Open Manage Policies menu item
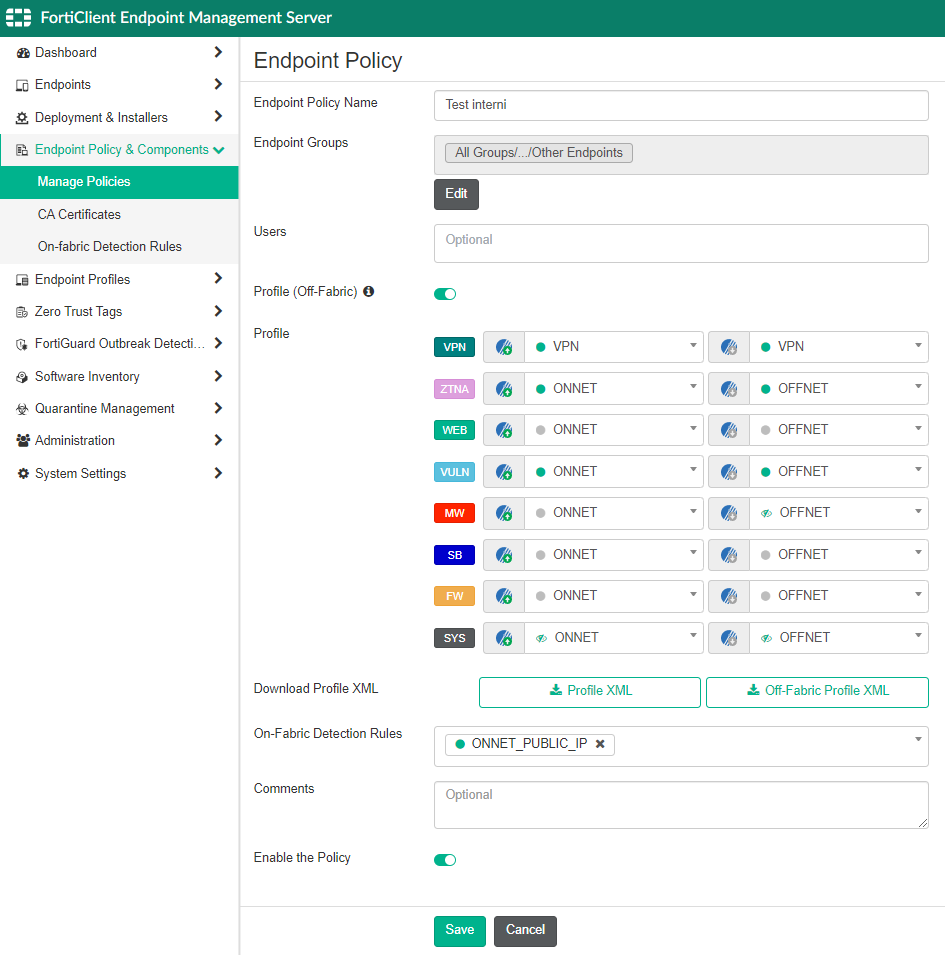This screenshot has width=945, height=955. coord(119,182)
